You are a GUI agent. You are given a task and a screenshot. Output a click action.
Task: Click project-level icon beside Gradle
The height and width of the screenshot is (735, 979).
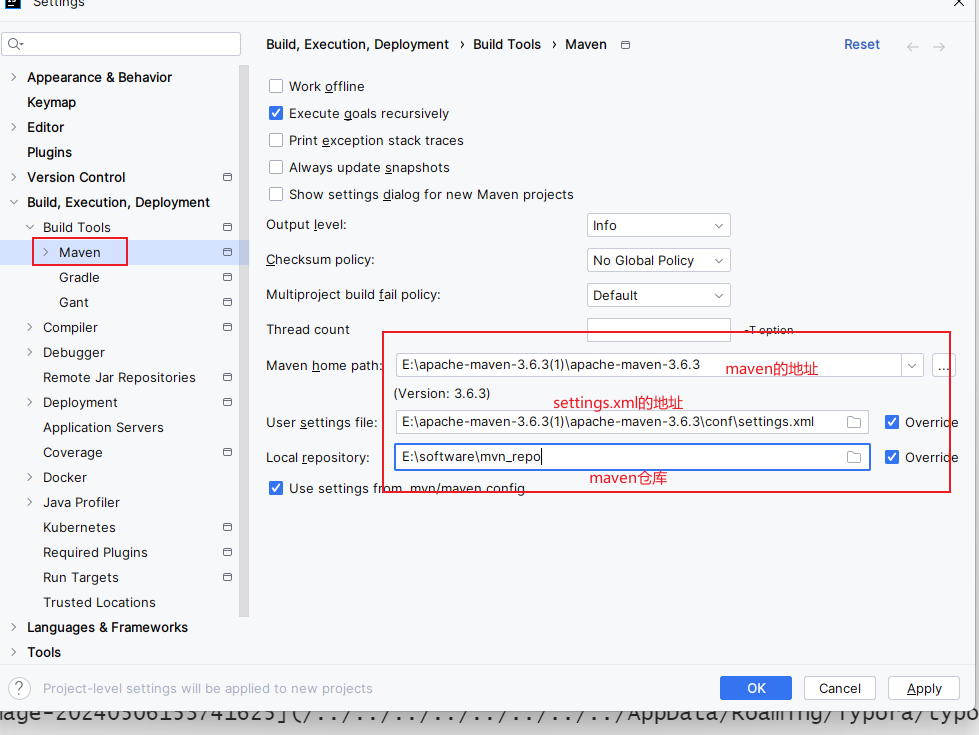[227, 277]
